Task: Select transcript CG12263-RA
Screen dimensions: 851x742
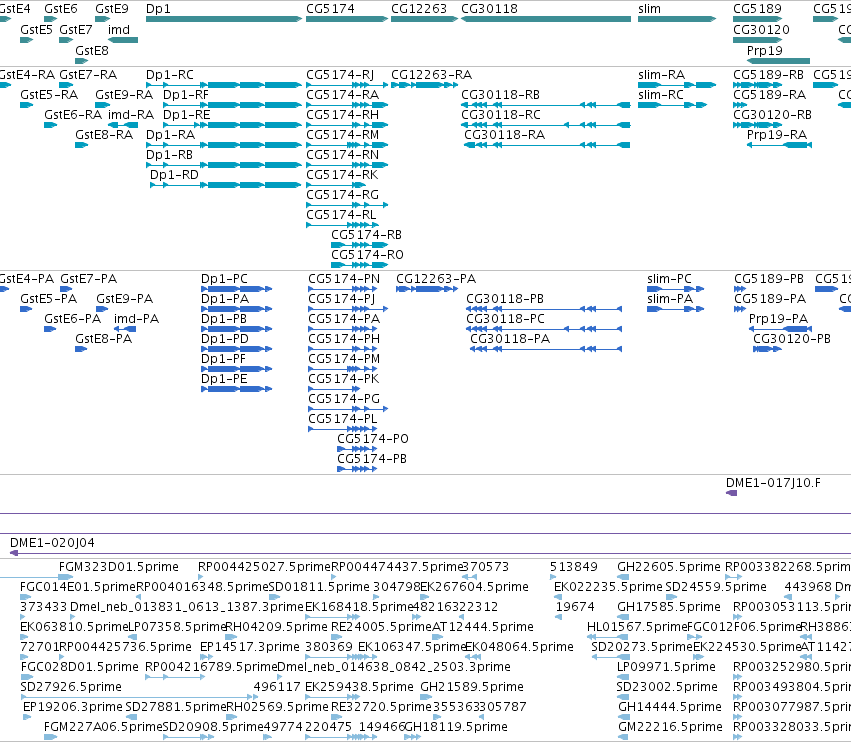Action: (431, 74)
